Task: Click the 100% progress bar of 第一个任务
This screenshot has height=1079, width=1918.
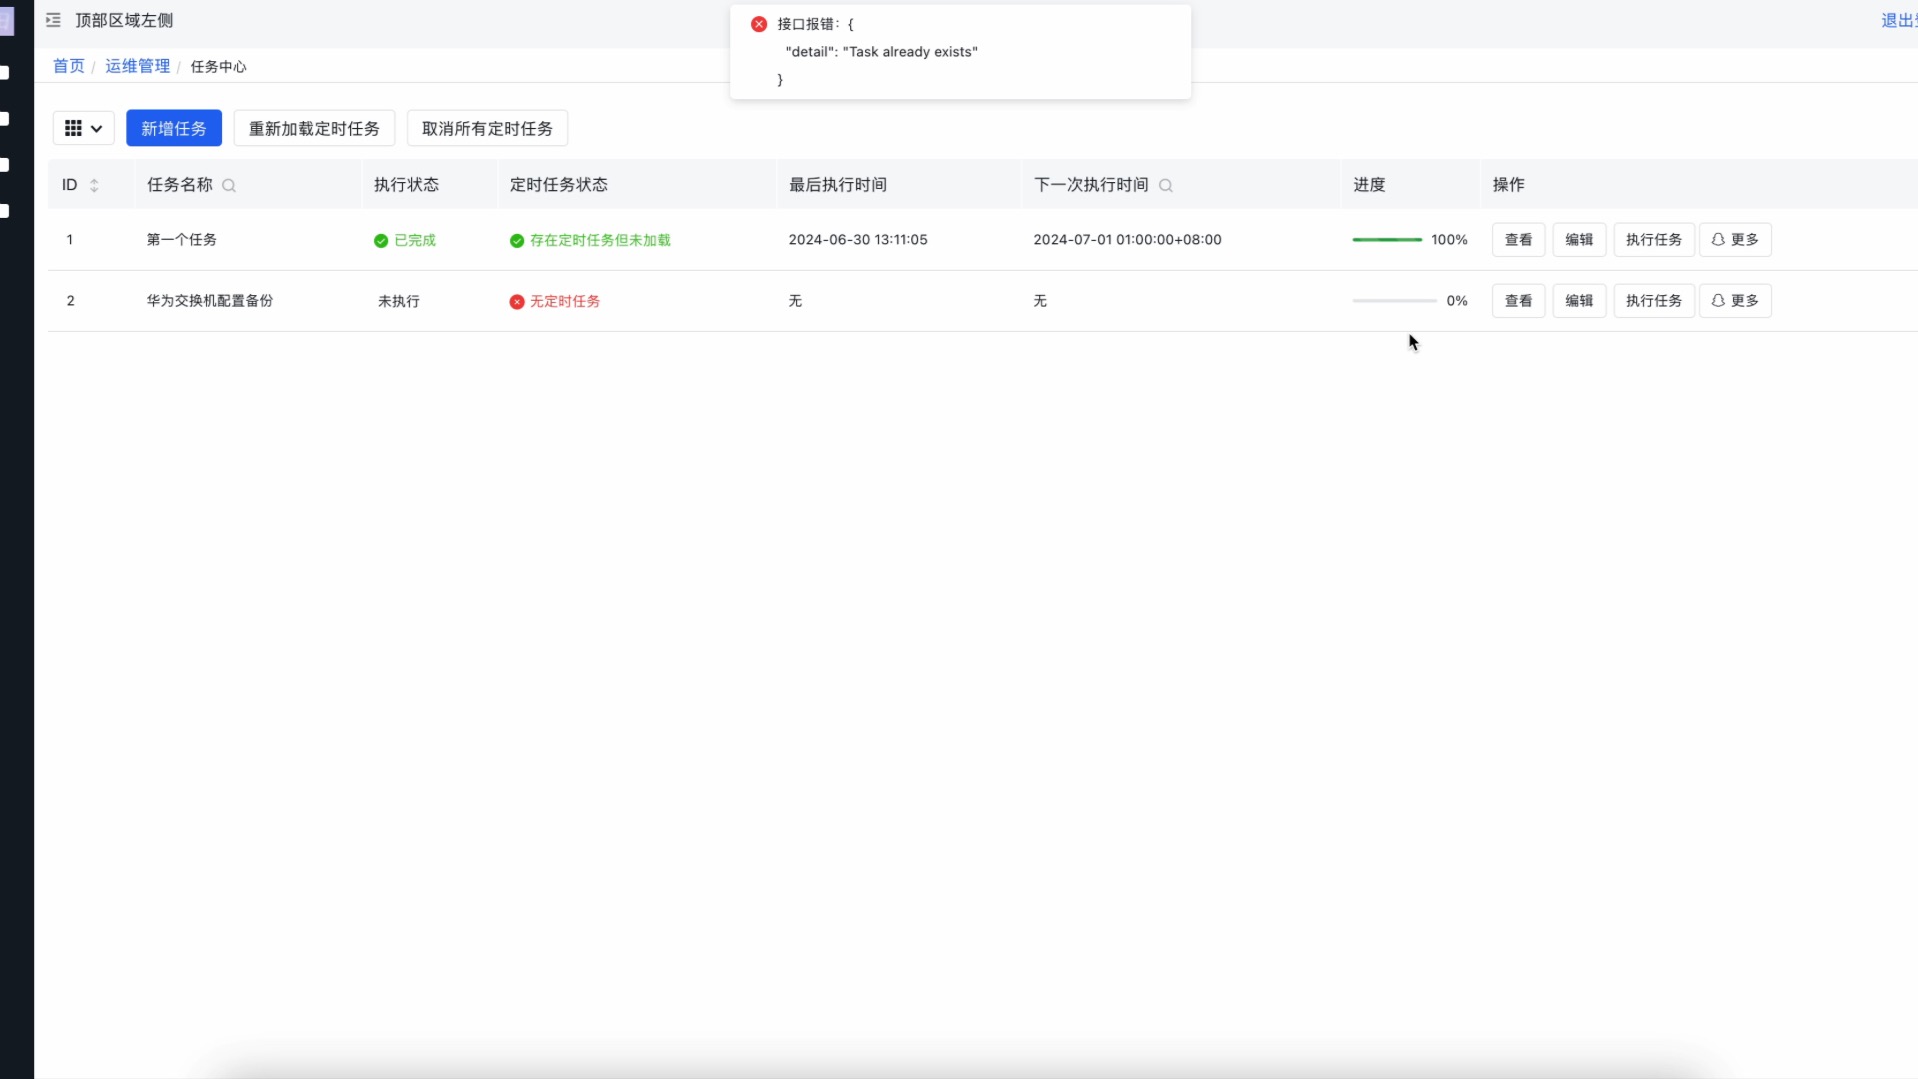Action: tap(1387, 240)
